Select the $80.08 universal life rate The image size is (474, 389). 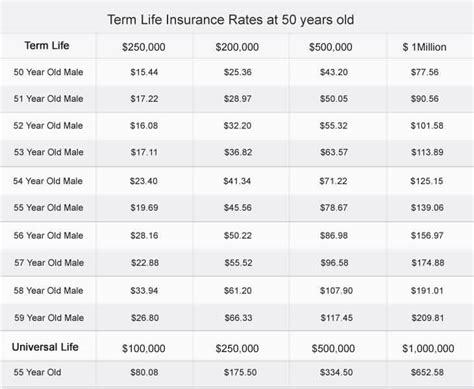click(x=144, y=372)
